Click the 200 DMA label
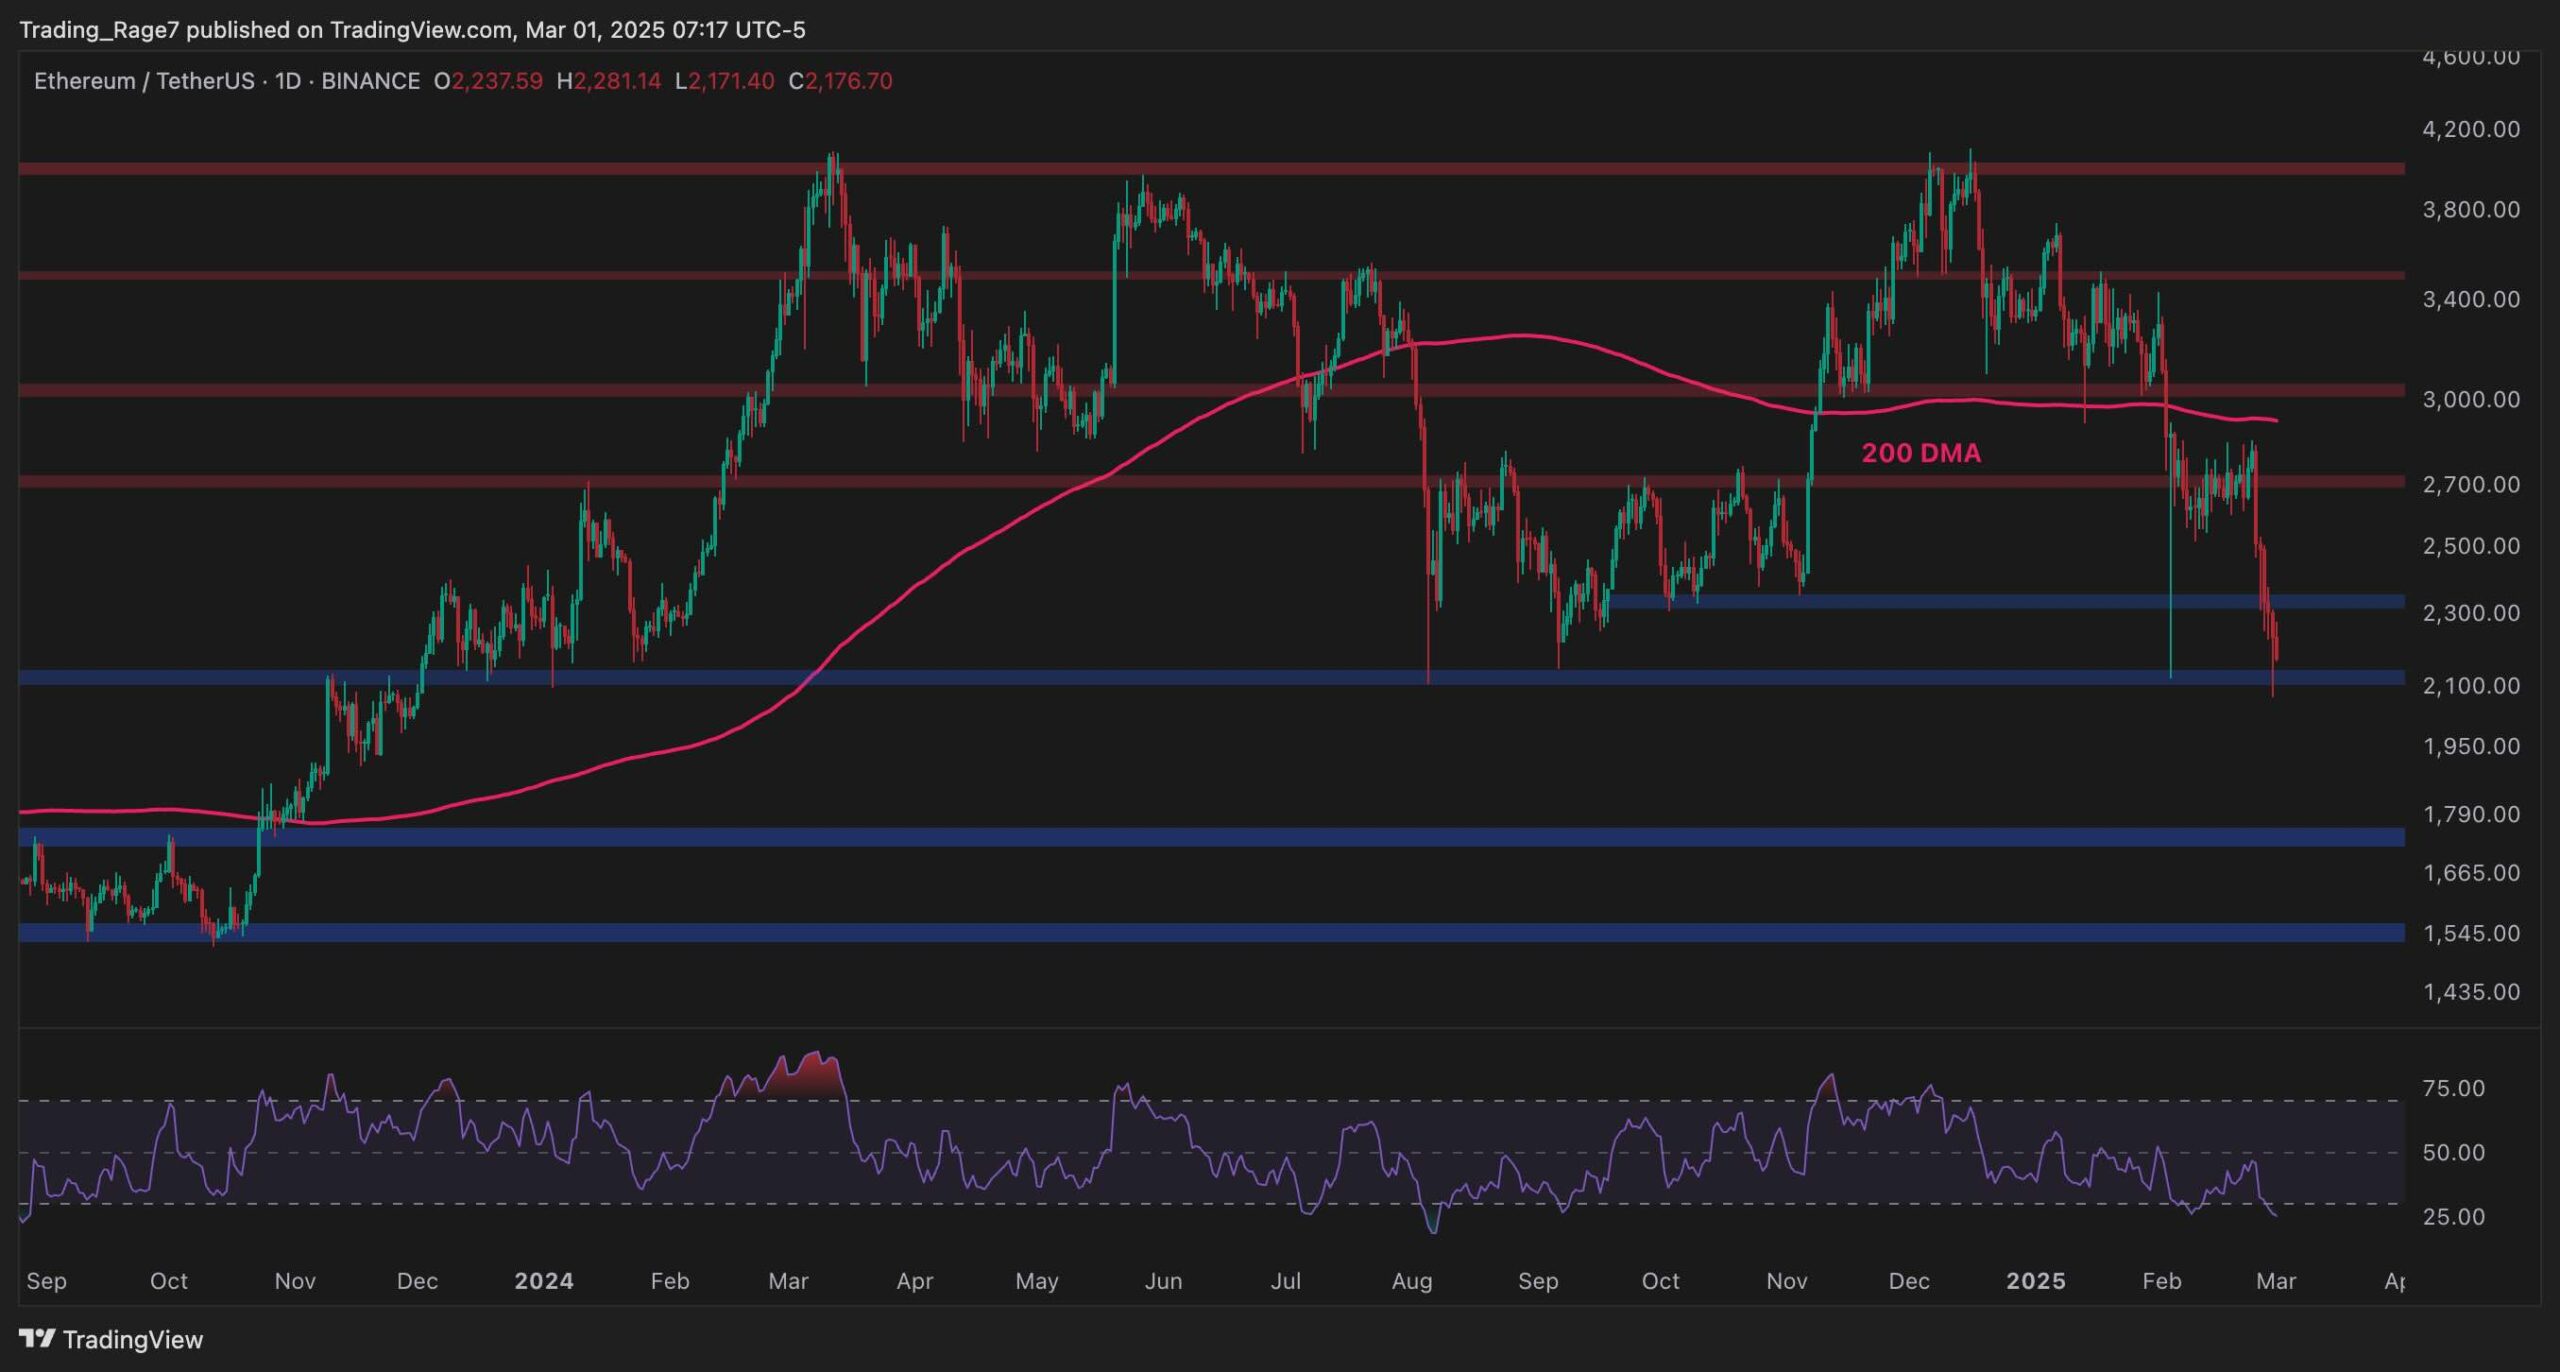 (x=1920, y=453)
